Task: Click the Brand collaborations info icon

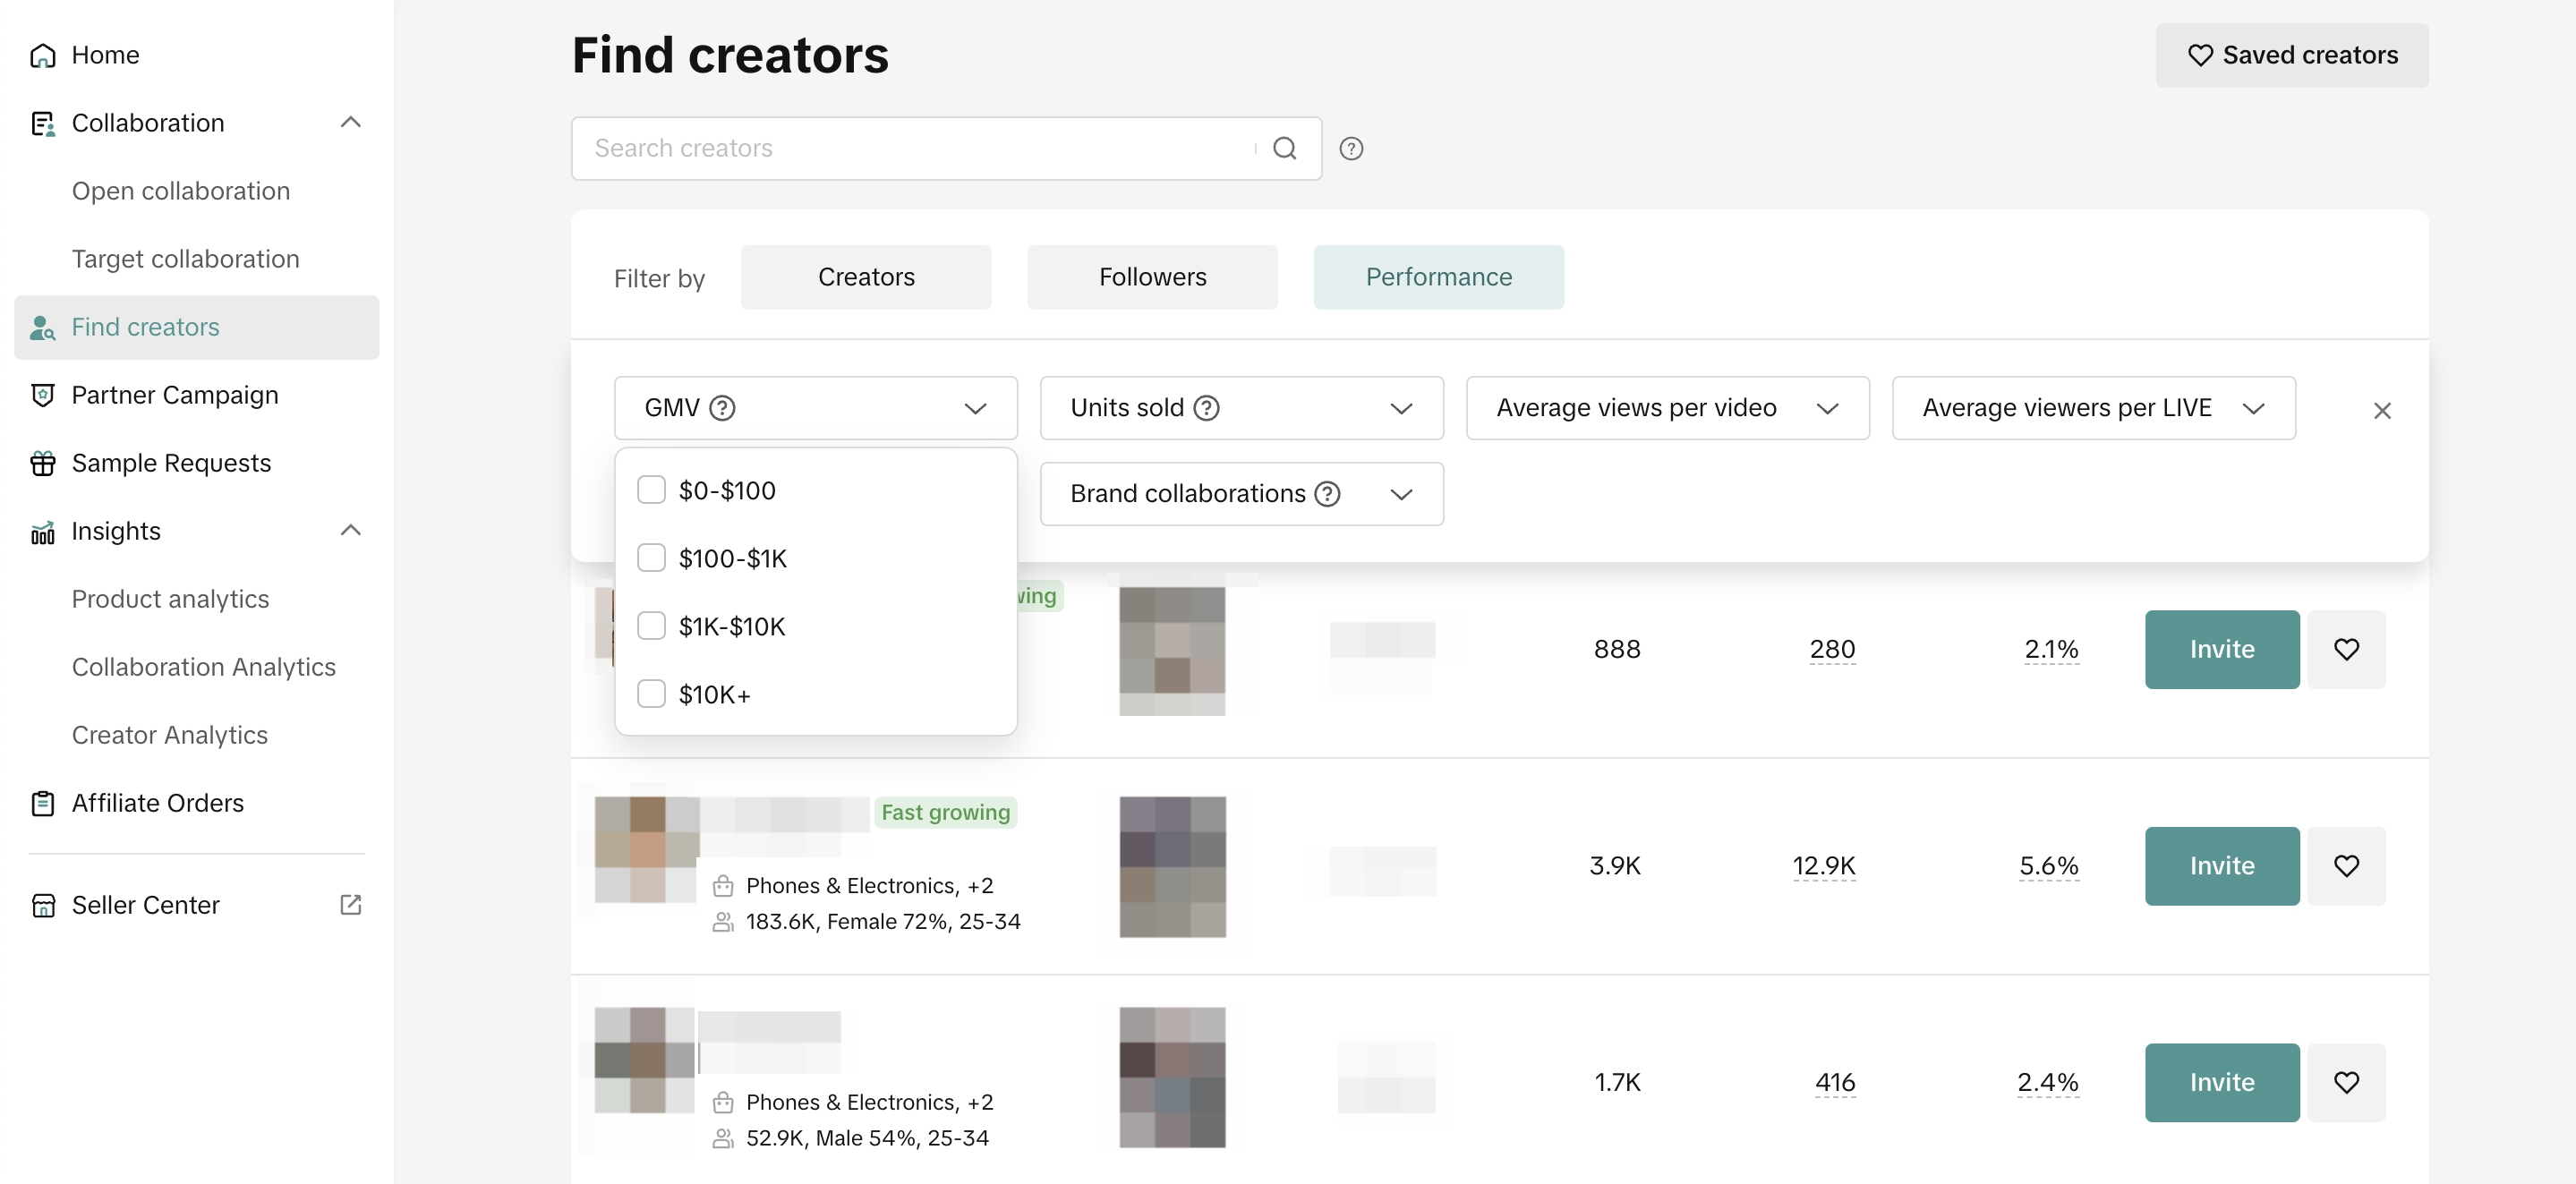Action: coord(1327,494)
